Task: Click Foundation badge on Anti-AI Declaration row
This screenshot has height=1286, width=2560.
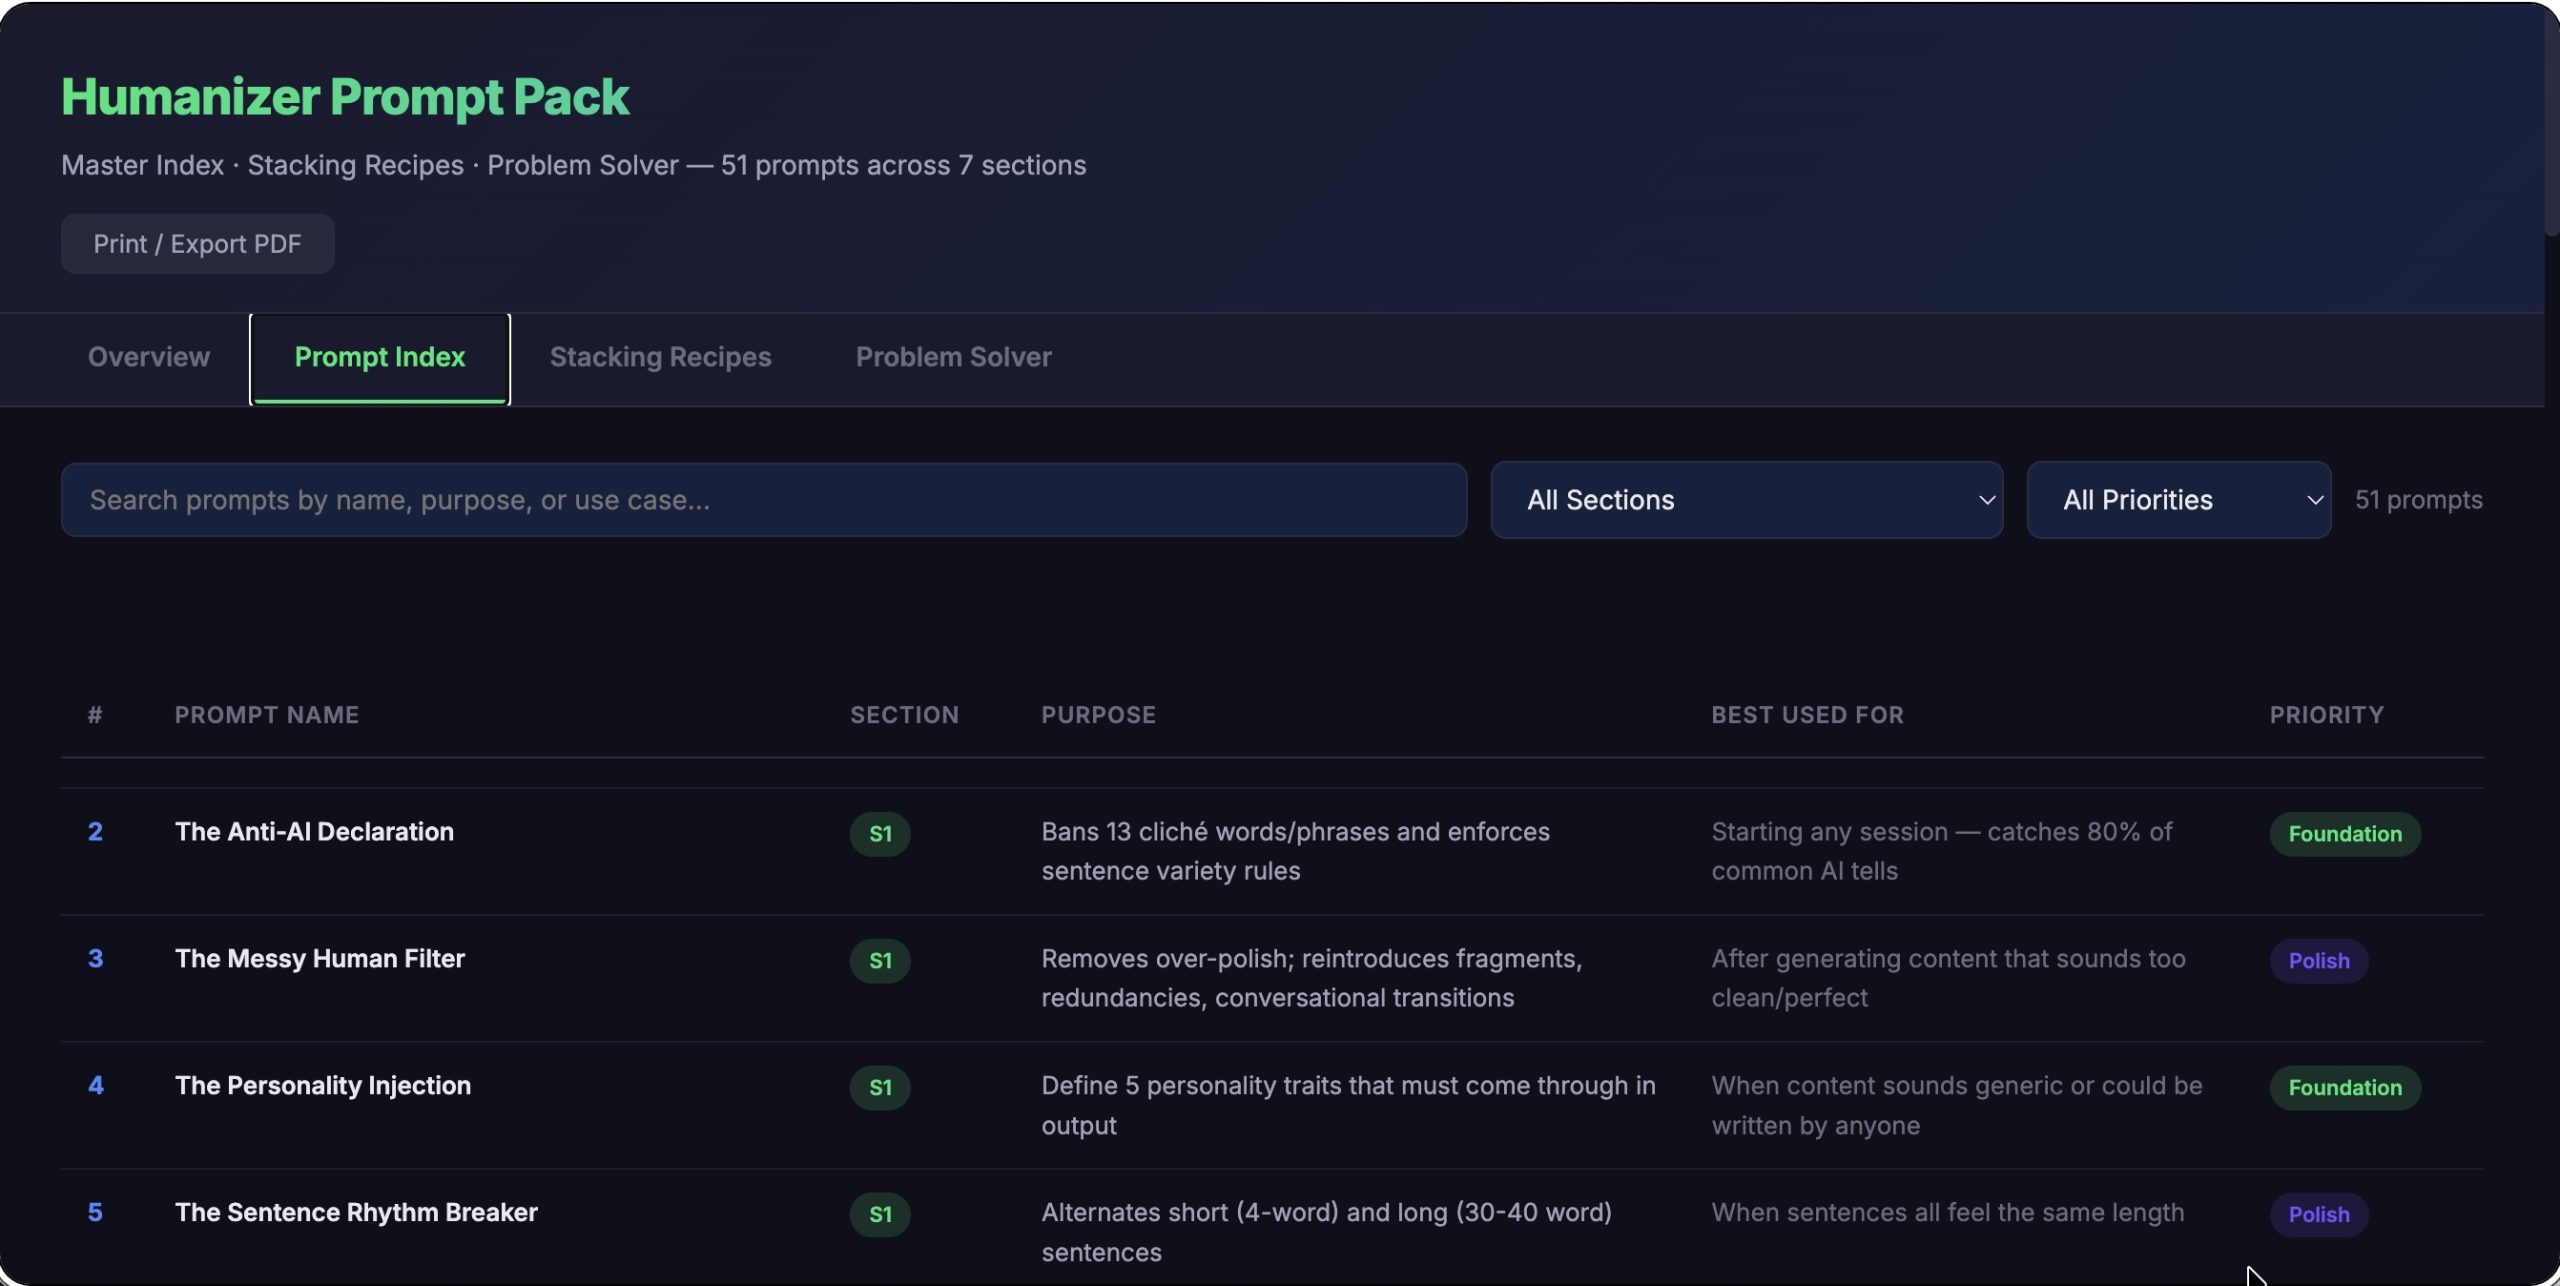Action: [2344, 834]
